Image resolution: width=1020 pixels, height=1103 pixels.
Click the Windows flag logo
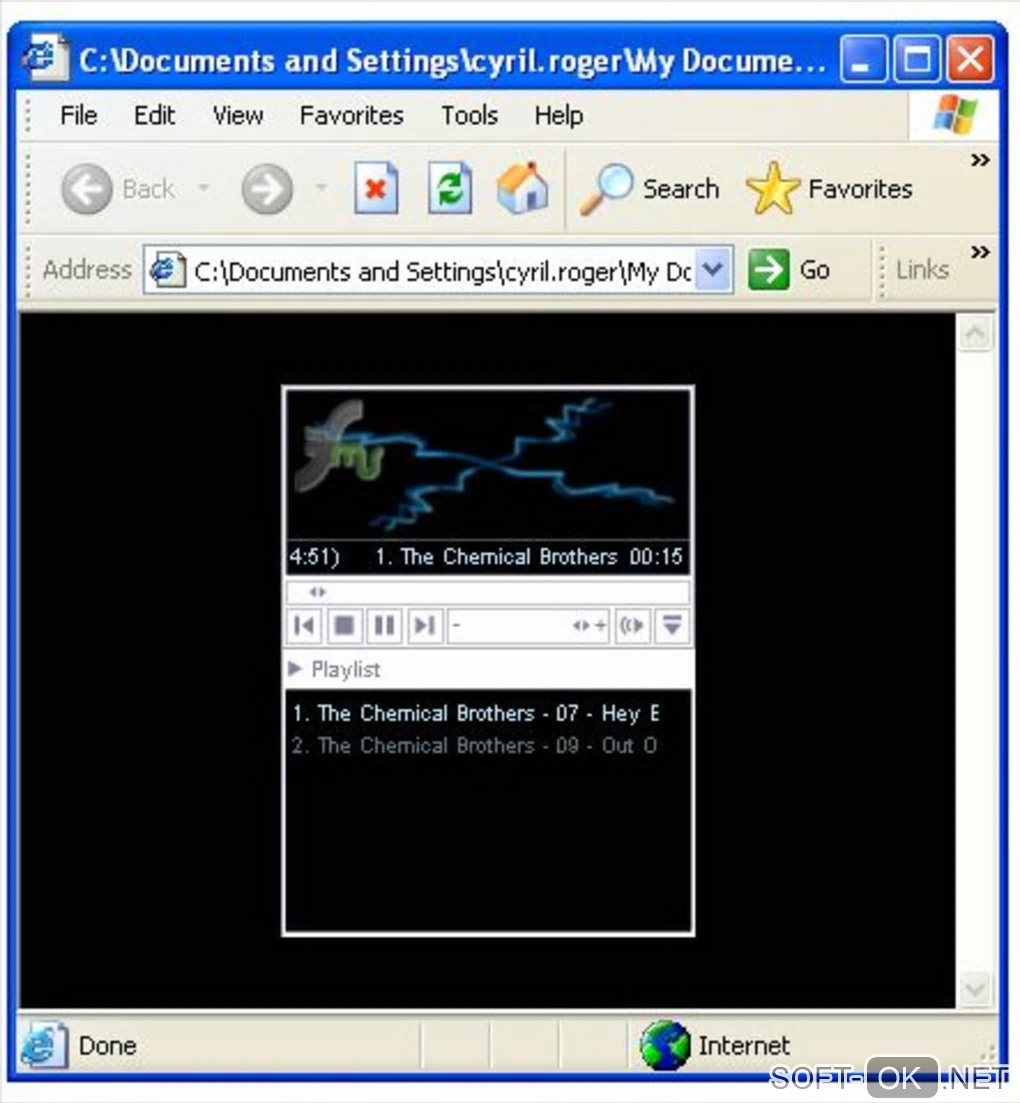[x=955, y=114]
